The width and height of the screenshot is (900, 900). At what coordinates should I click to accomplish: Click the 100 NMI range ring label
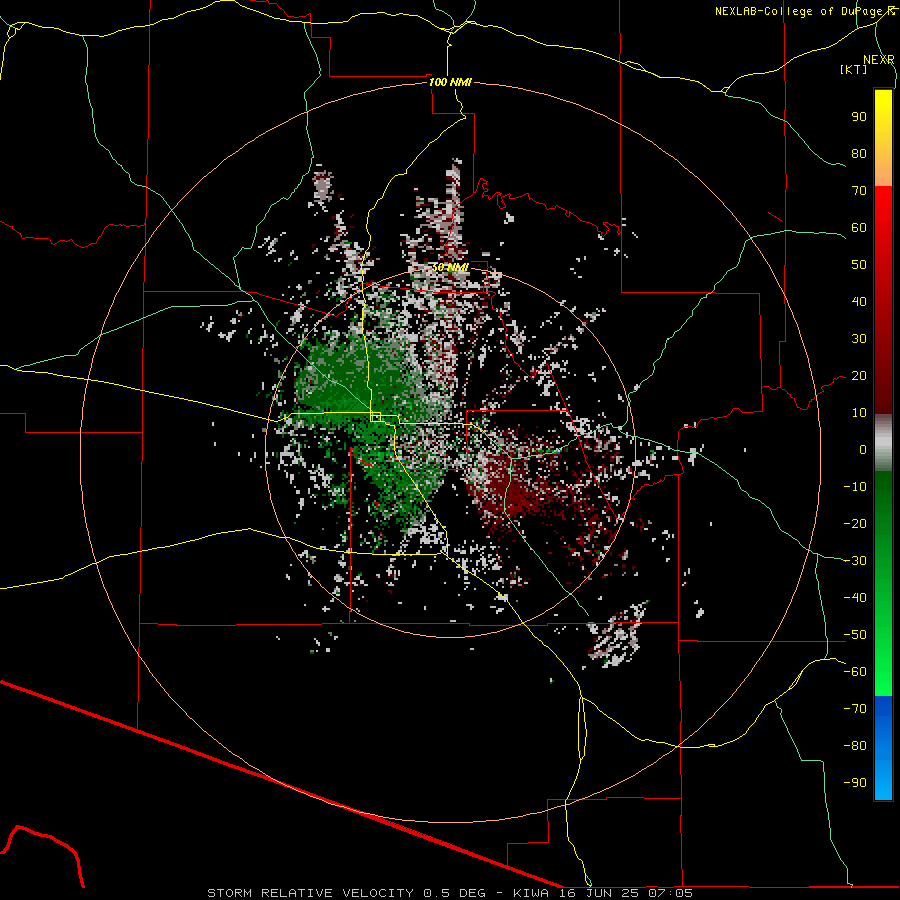(x=450, y=82)
